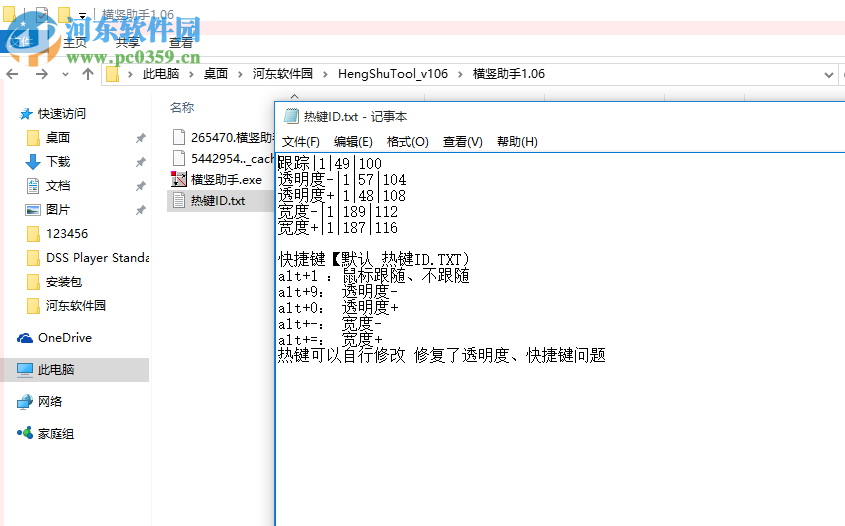Screen dimensions: 845x526
Task: Click the folder icon in the address bar
Action: [113, 74]
